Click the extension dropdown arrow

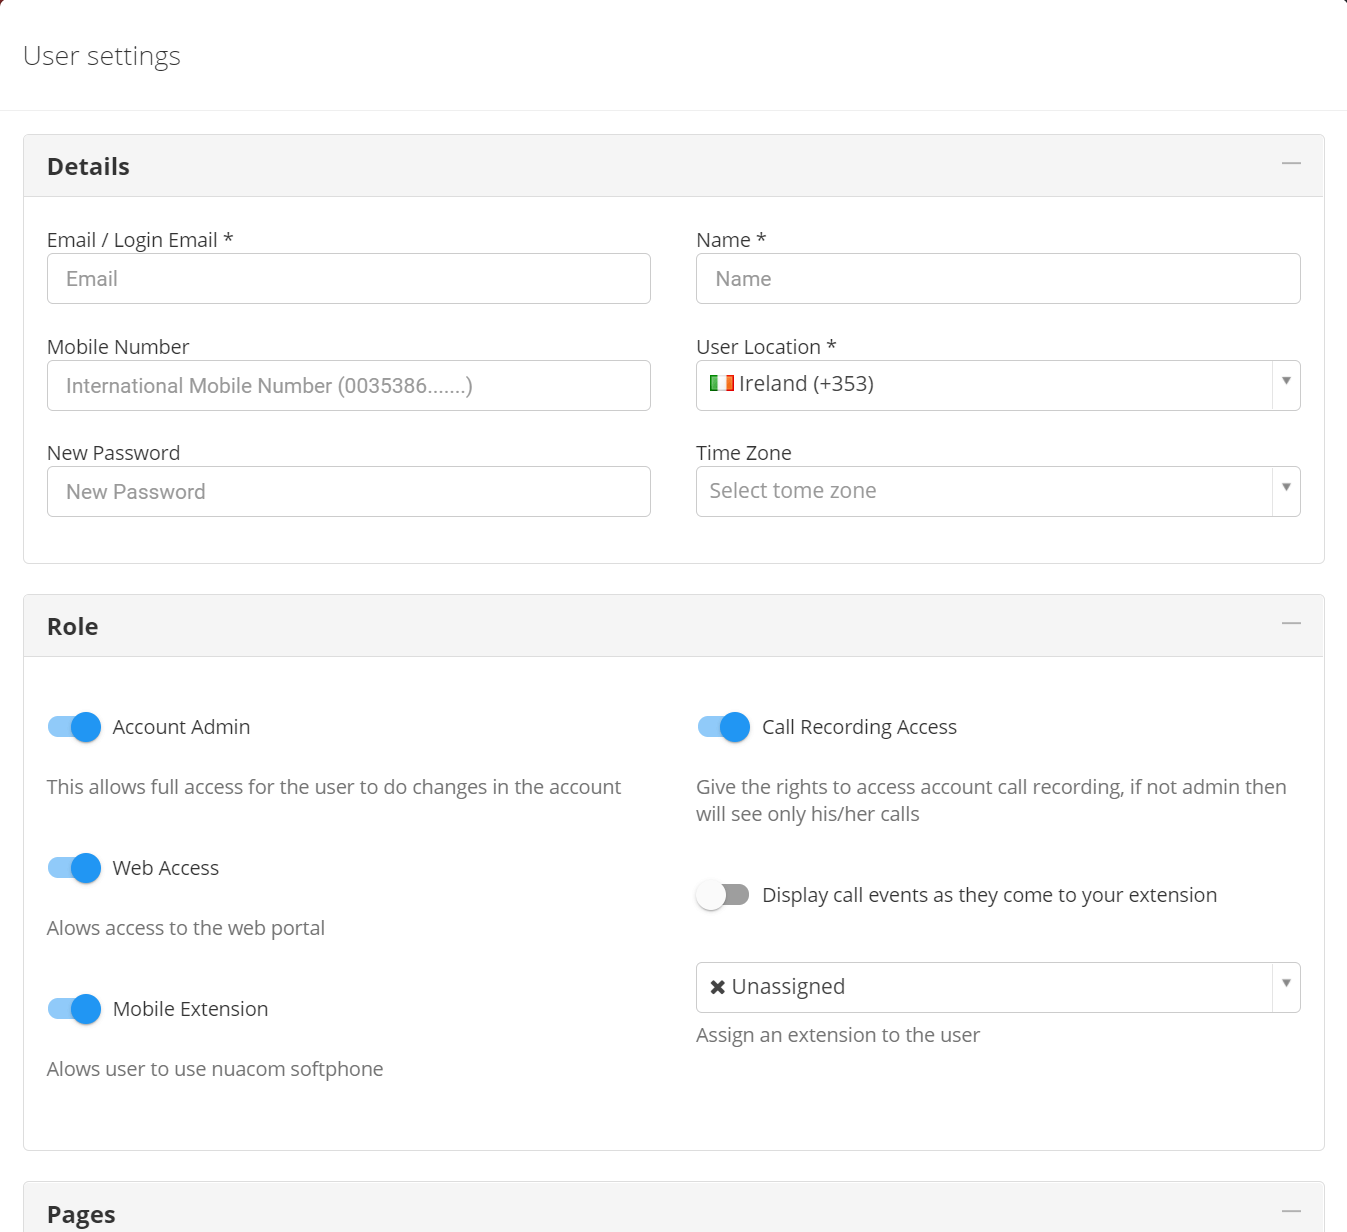click(x=1286, y=983)
